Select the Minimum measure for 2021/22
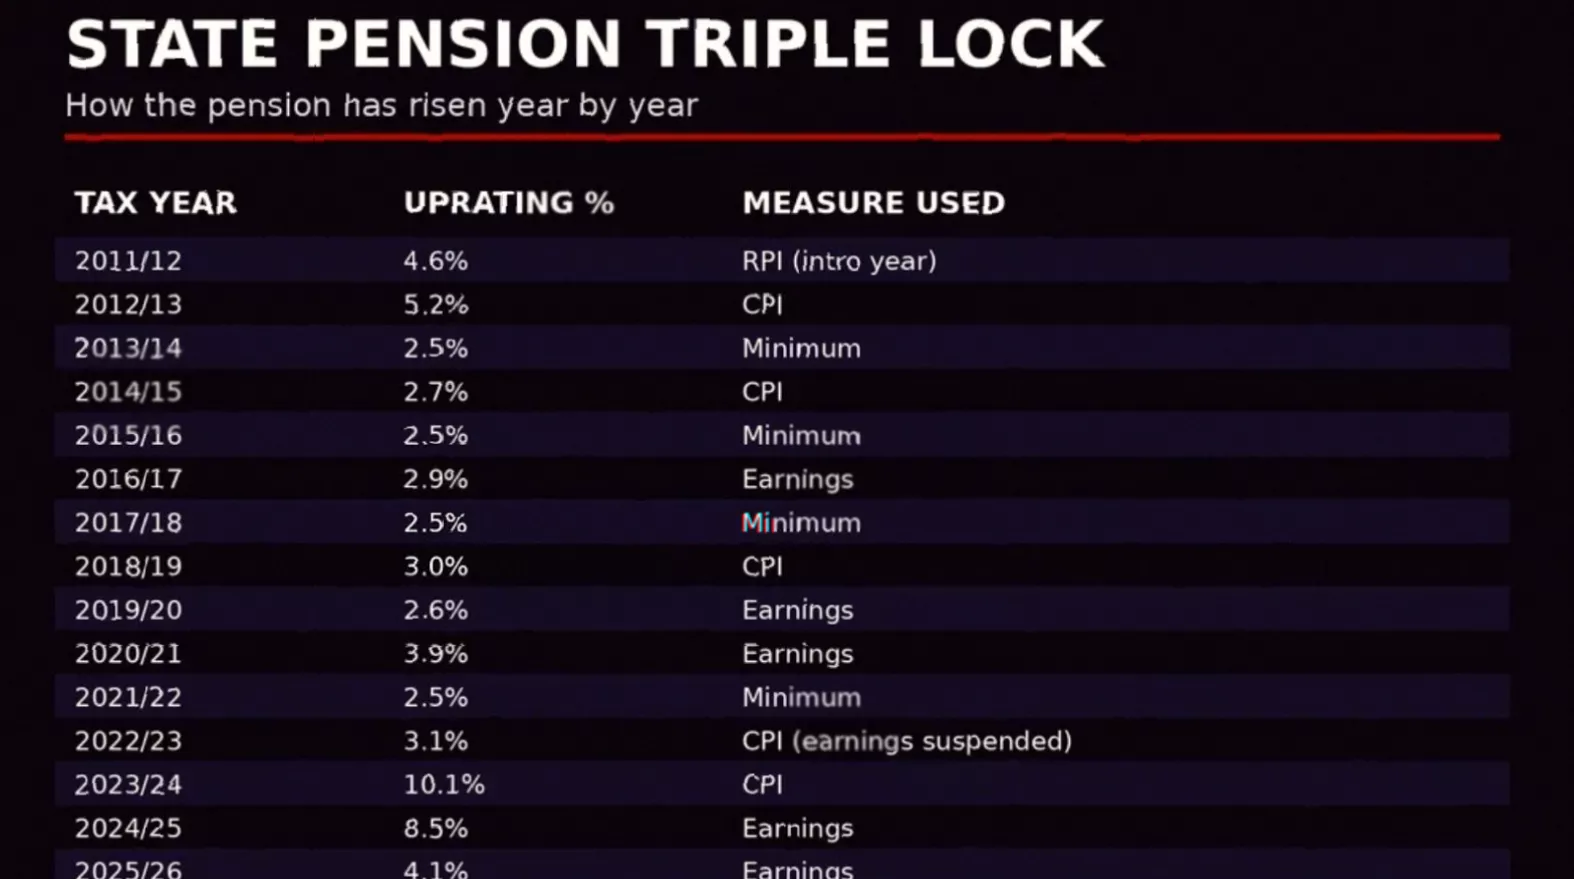This screenshot has width=1574, height=879. [x=801, y=697]
